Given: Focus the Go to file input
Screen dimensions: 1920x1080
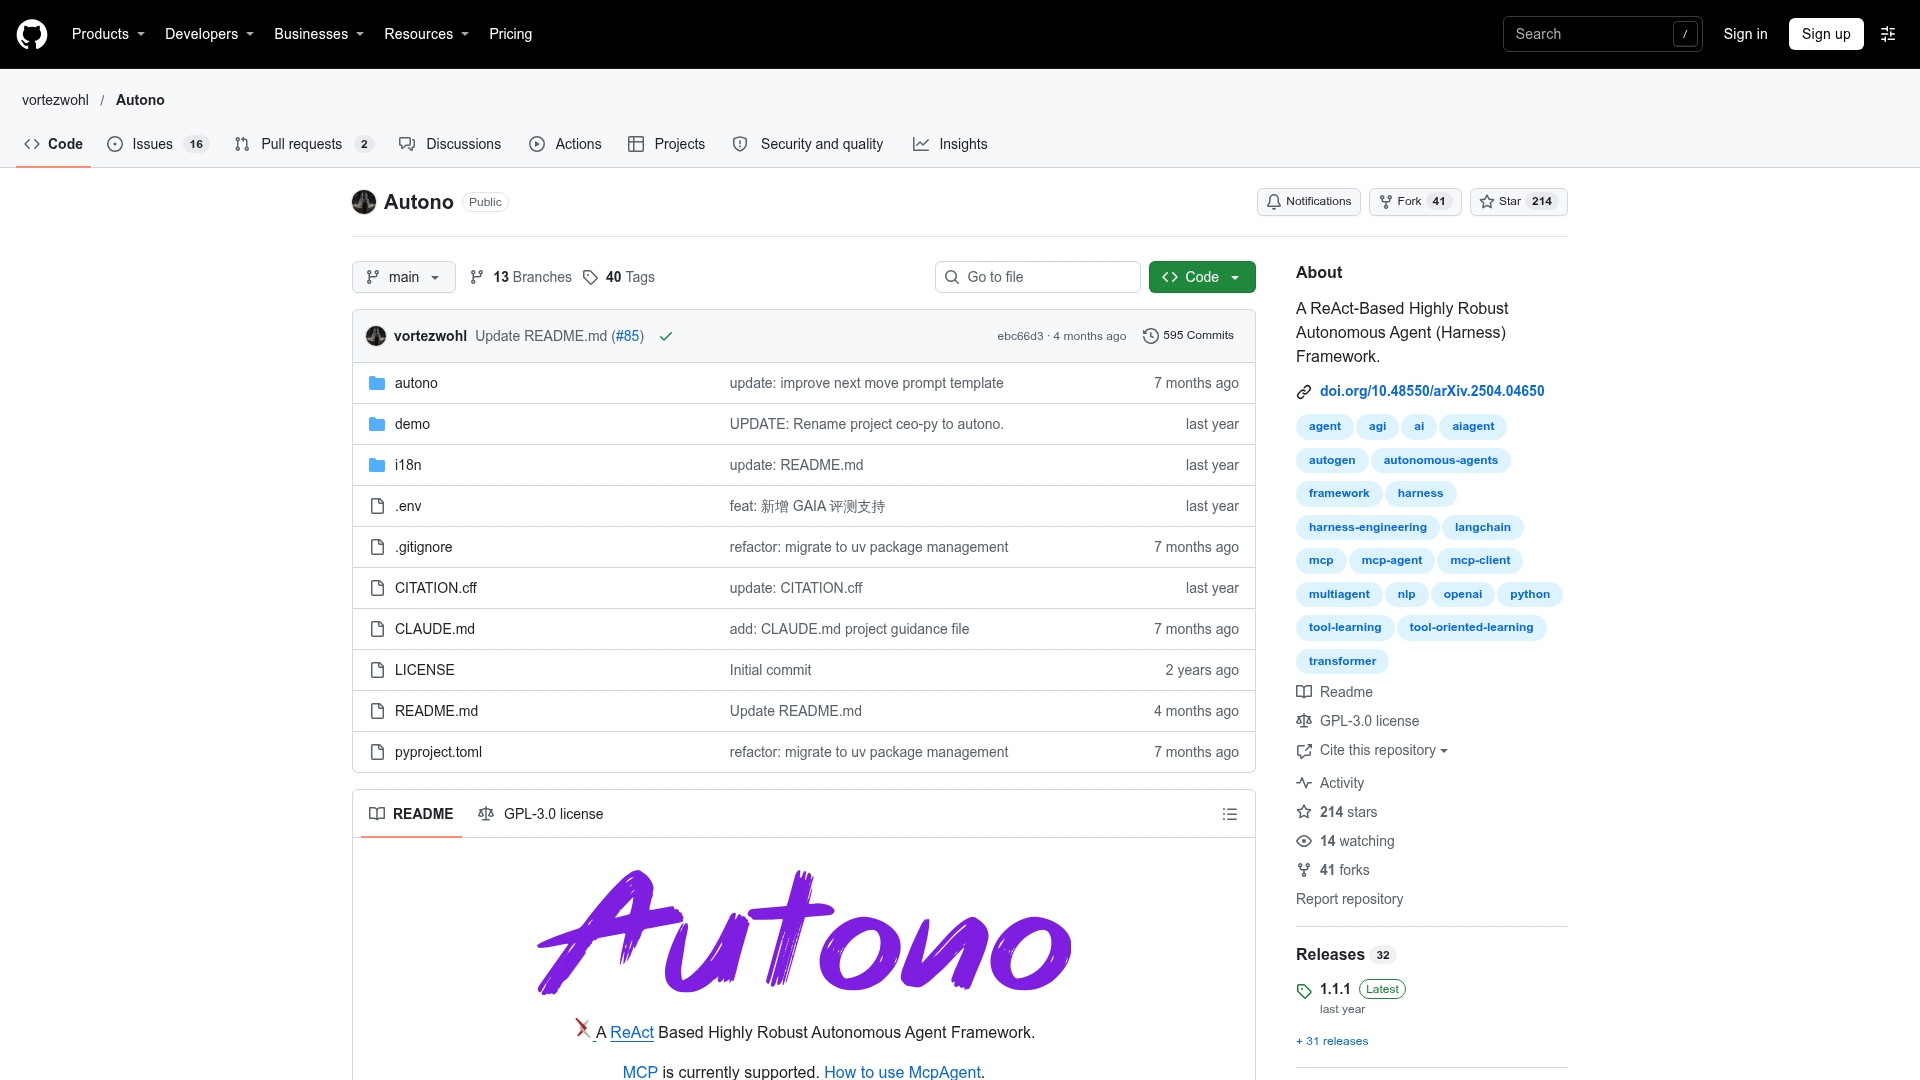Looking at the screenshot, I should tap(1038, 277).
